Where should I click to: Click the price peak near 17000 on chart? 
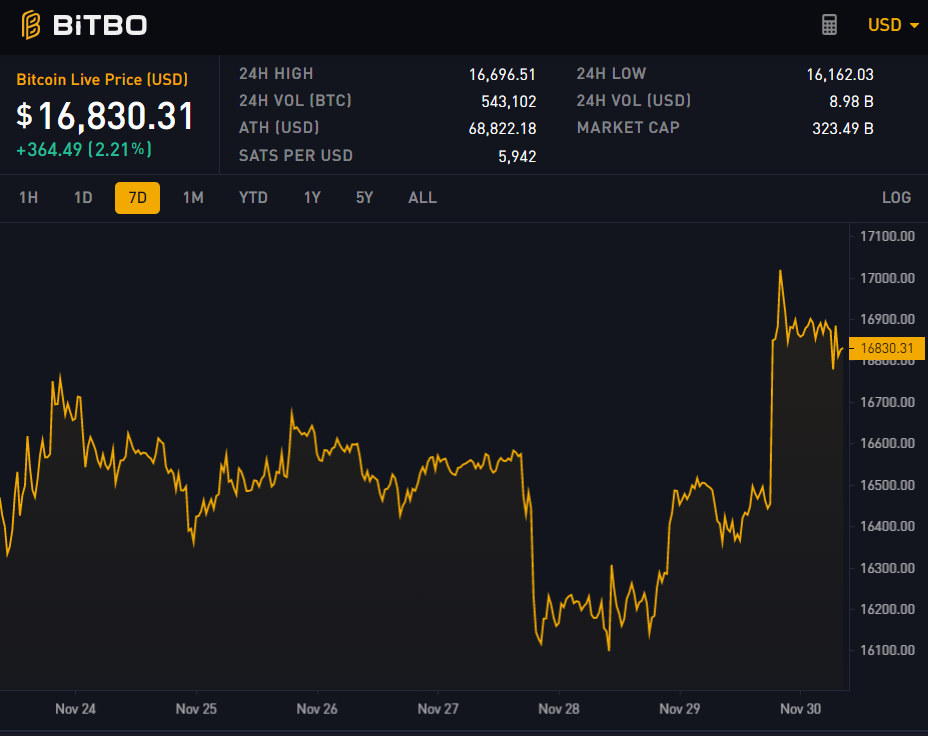click(x=780, y=272)
